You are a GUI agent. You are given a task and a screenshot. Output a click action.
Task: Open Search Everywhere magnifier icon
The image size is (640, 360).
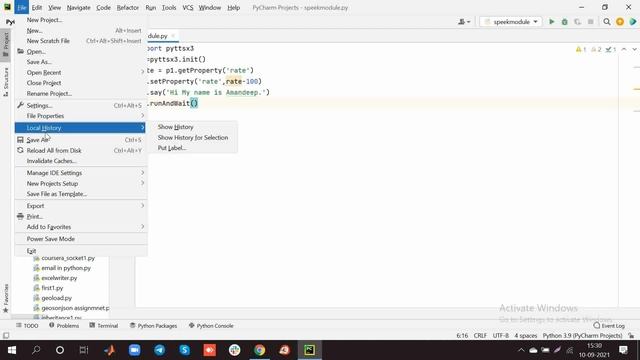coord(607,22)
